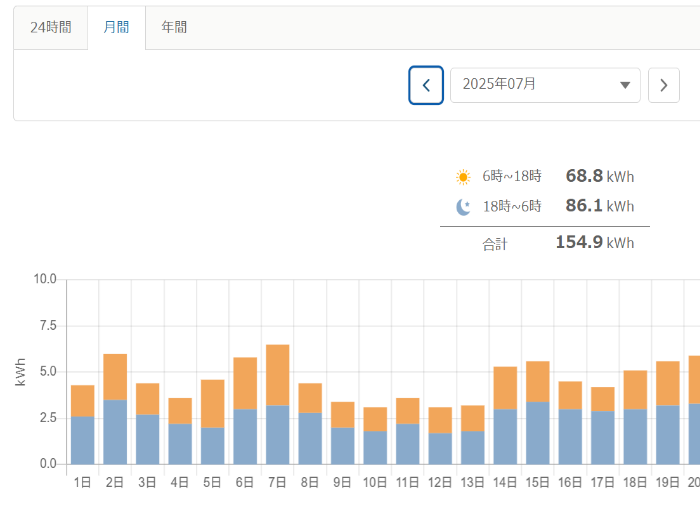Image resolution: width=700 pixels, height=506 pixels.
Task: Select the blue bar for 12日
Action: [440, 448]
